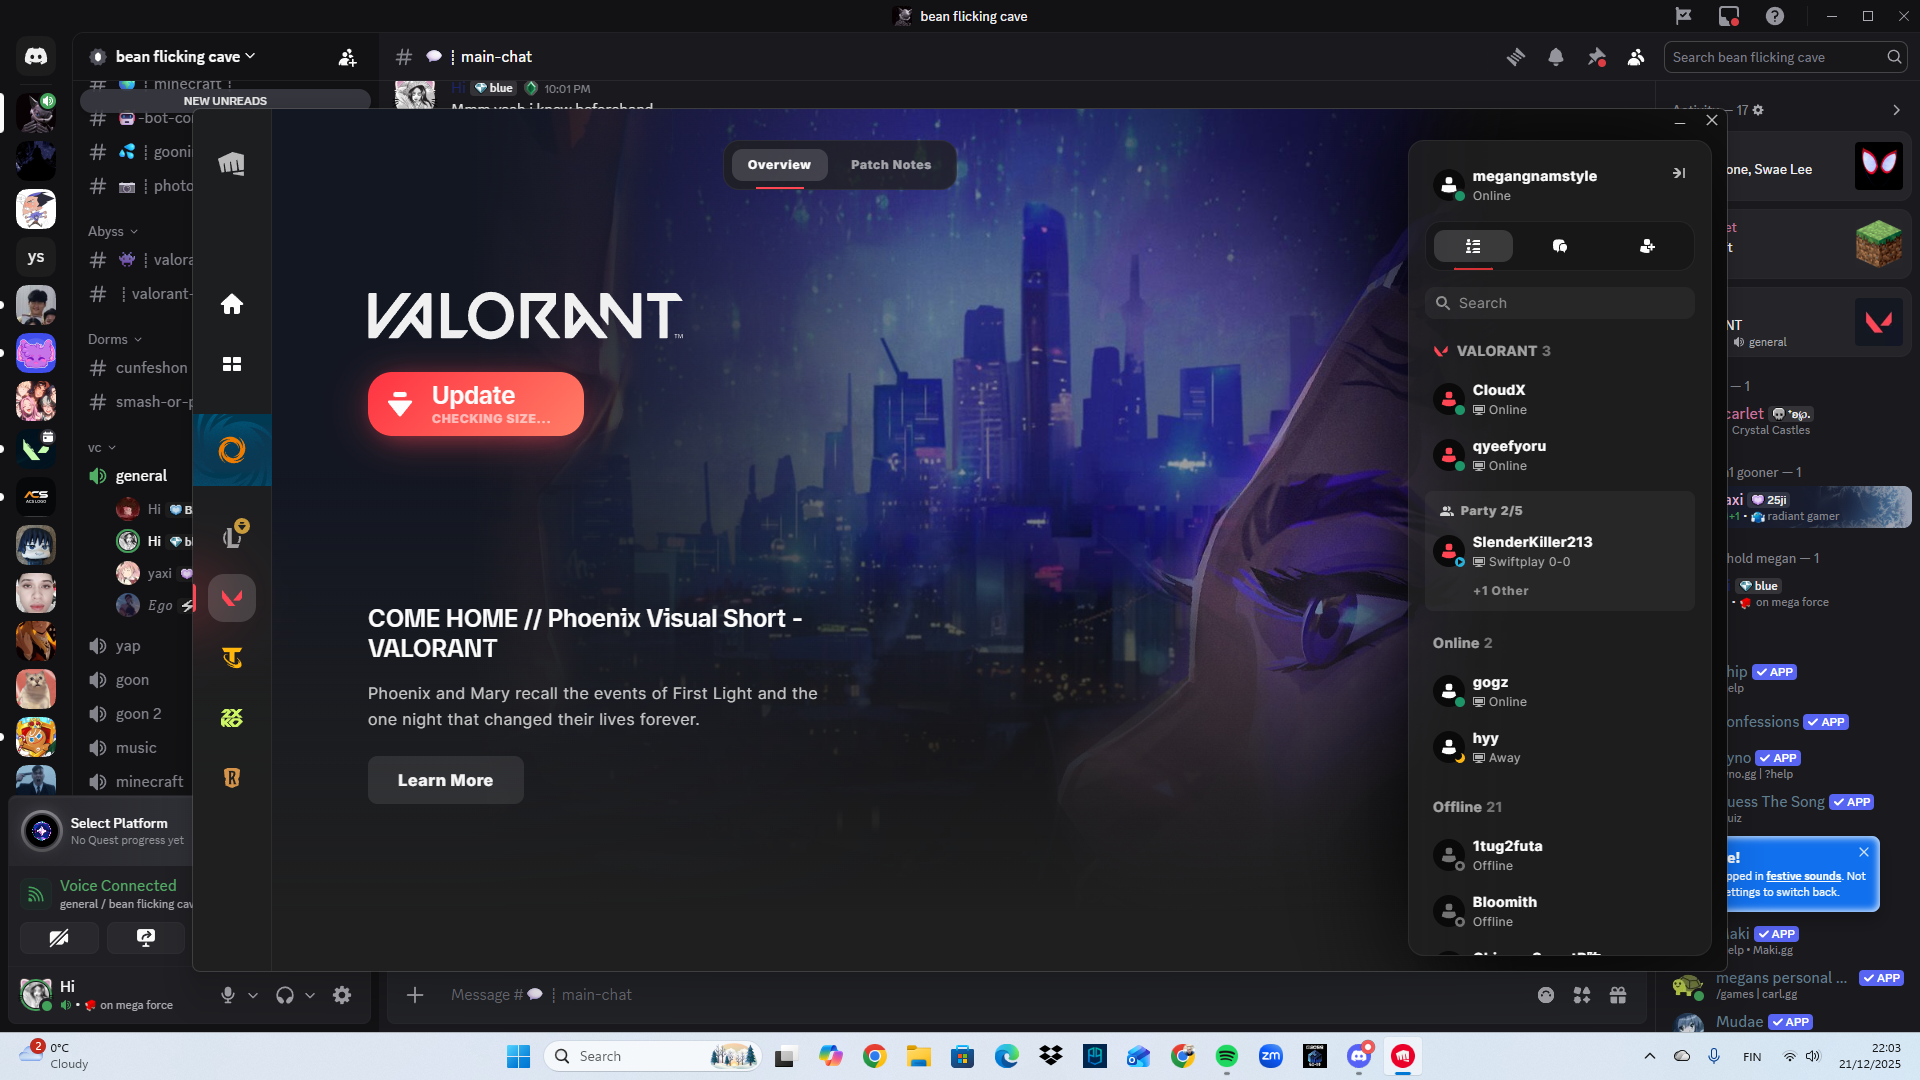The width and height of the screenshot is (1920, 1080).
Task: Click the Riot friends Search field
Action: pos(1560,303)
